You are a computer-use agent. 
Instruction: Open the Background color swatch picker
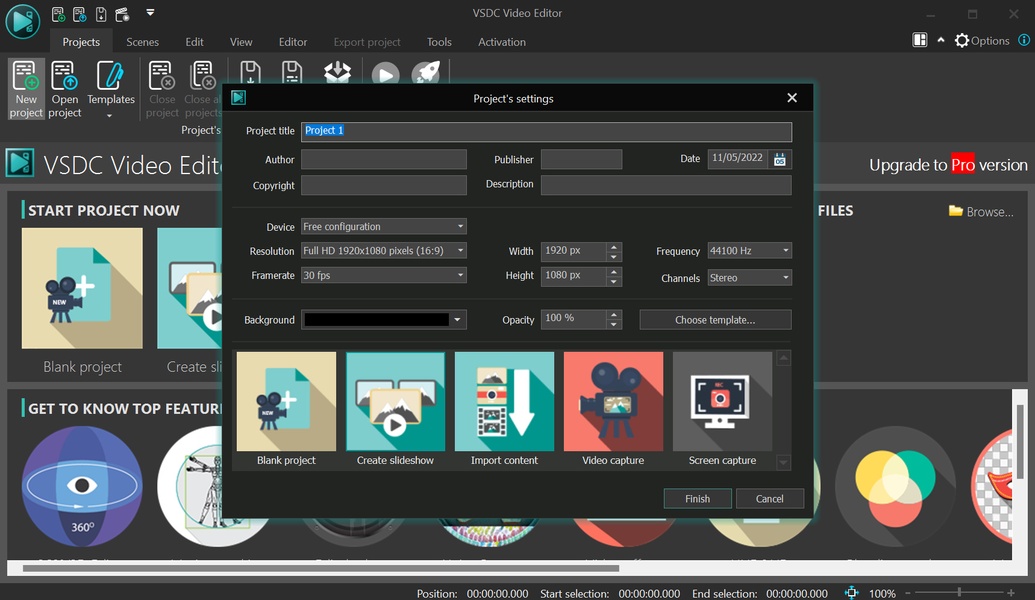point(384,320)
